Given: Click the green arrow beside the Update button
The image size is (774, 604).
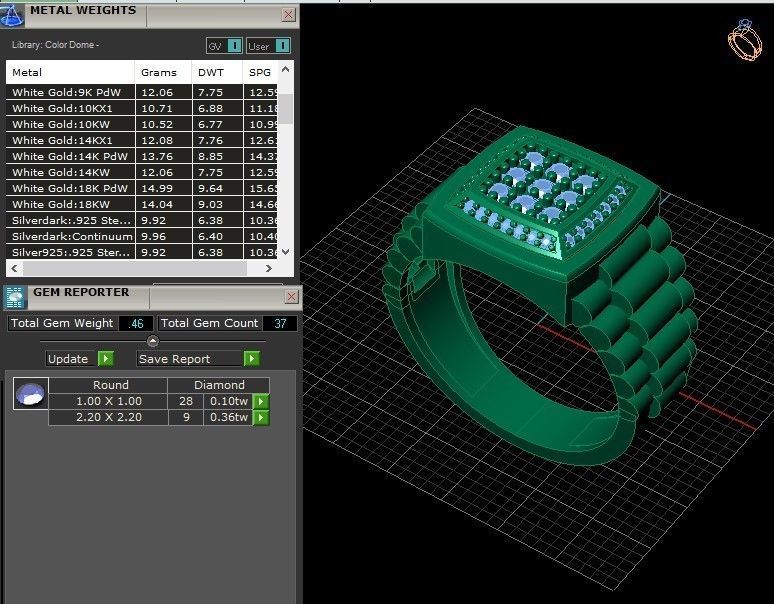Looking at the screenshot, I should coord(106,358).
